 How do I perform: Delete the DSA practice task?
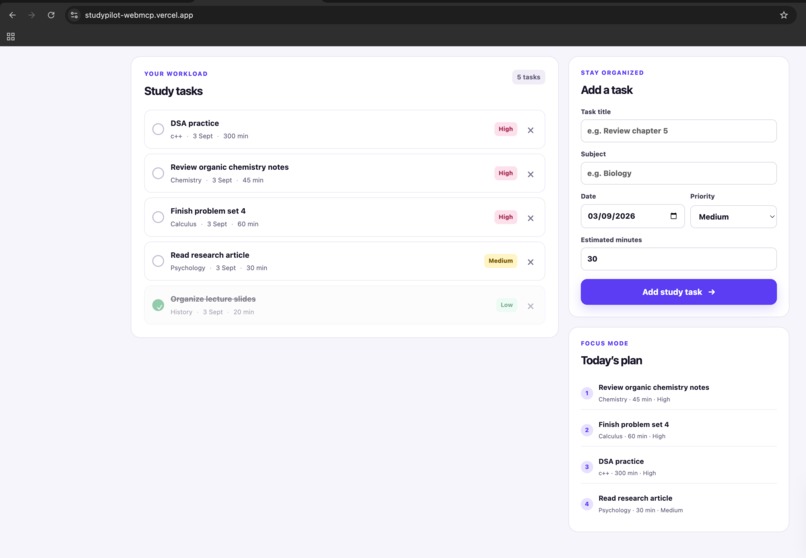(x=530, y=130)
